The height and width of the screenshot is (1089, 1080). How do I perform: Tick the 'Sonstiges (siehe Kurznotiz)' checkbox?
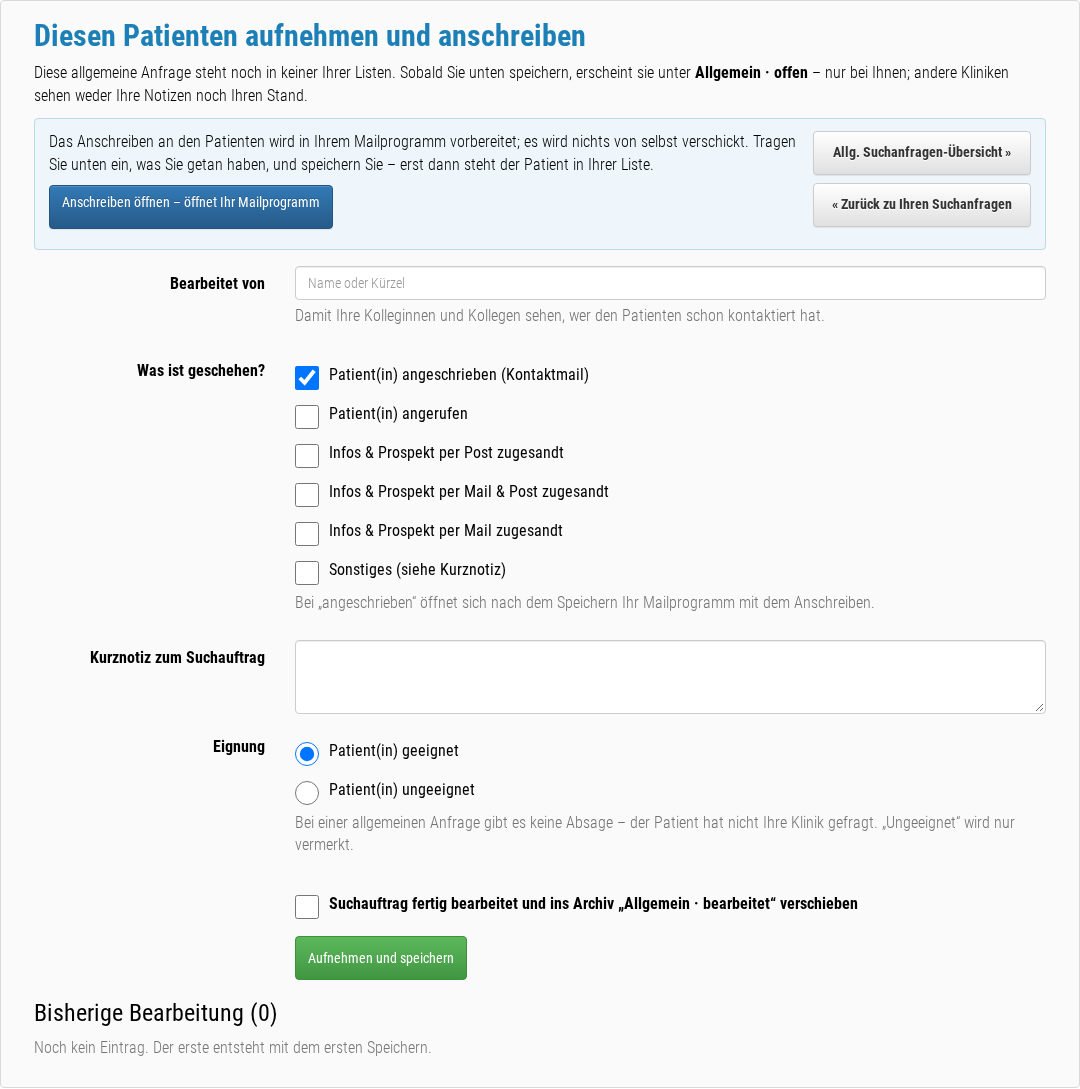coord(307,572)
